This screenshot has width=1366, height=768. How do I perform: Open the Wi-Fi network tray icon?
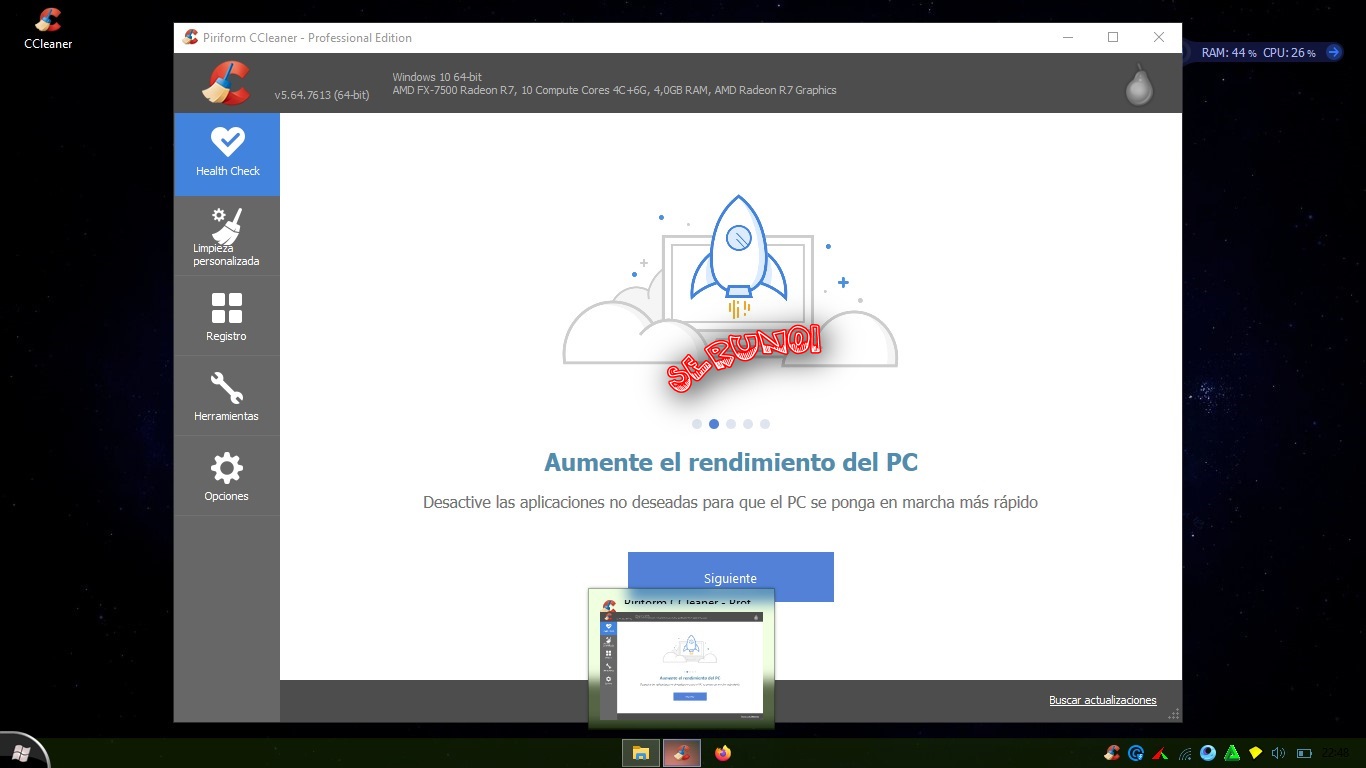pos(1184,753)
